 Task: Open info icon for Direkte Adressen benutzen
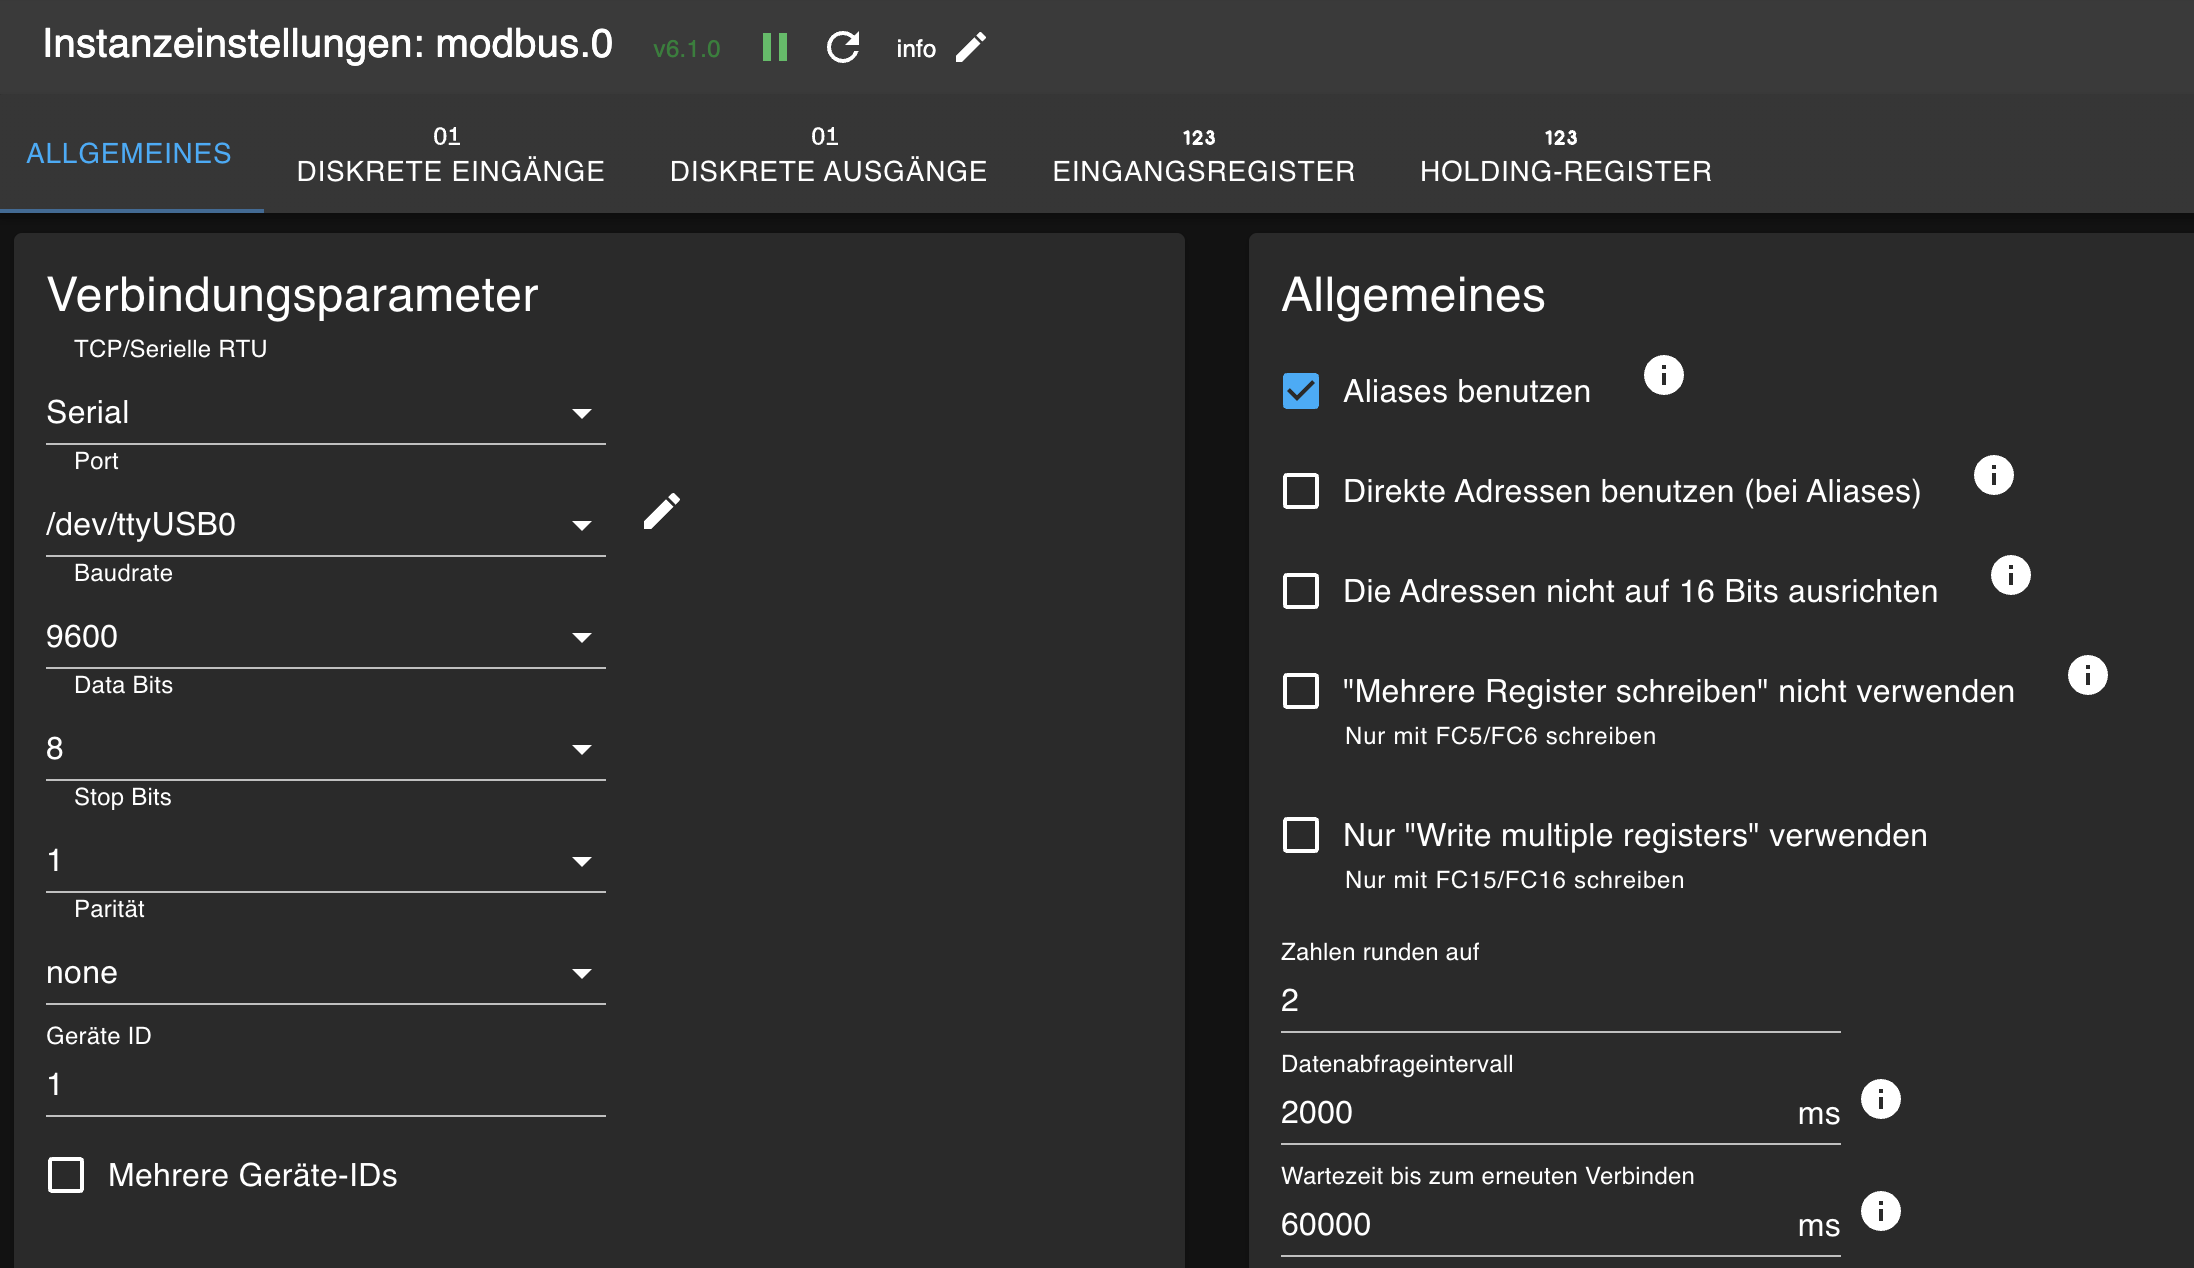point(1993,475)
